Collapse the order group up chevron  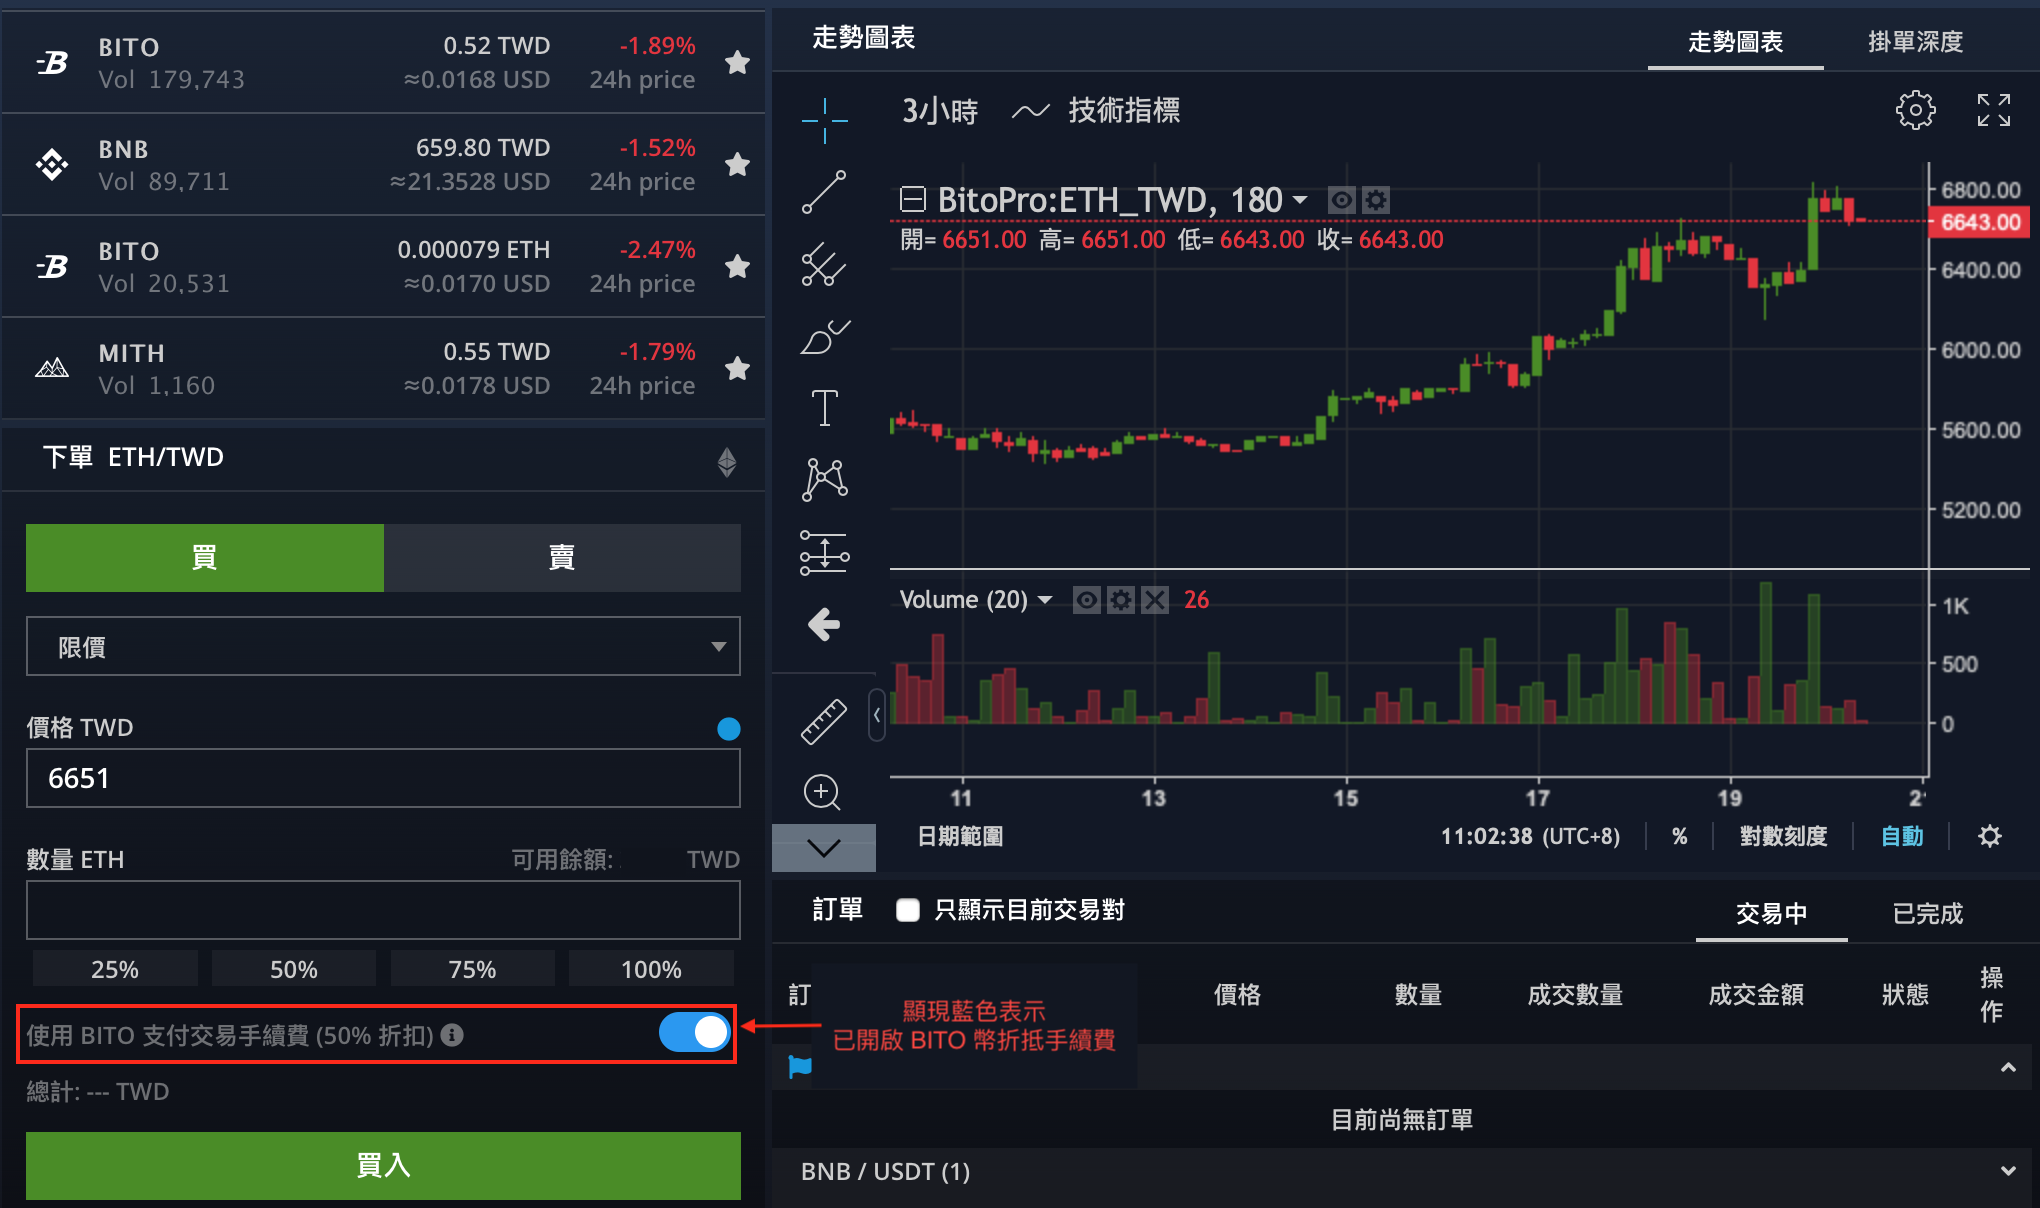(2007, 1068)
